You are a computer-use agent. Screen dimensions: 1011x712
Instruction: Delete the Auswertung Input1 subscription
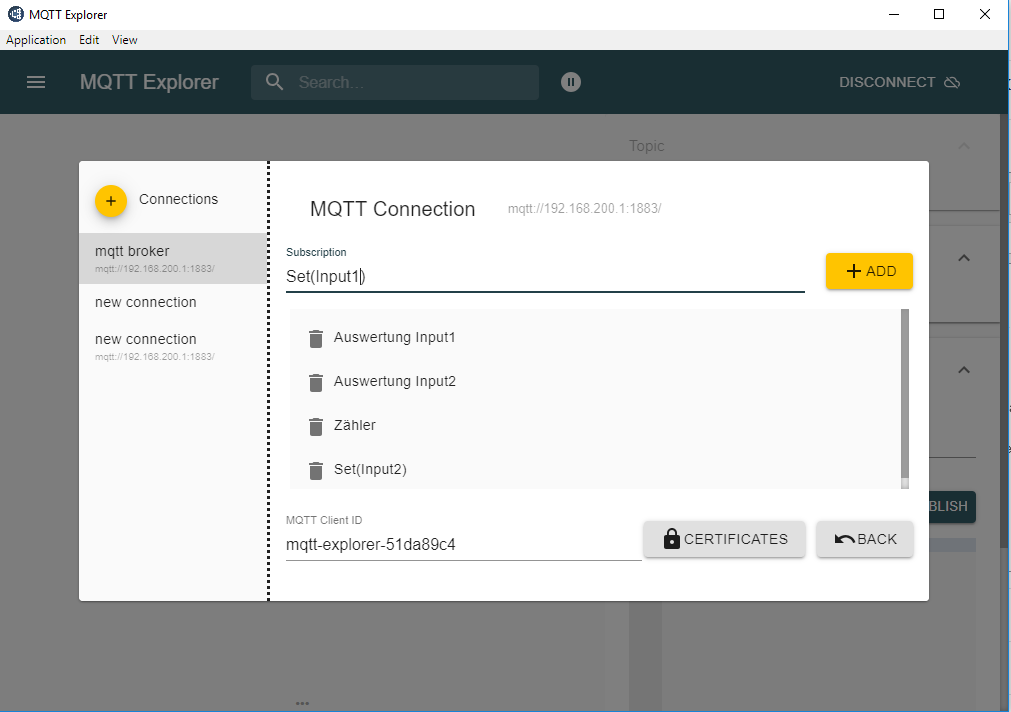click(x=316, y=338)
